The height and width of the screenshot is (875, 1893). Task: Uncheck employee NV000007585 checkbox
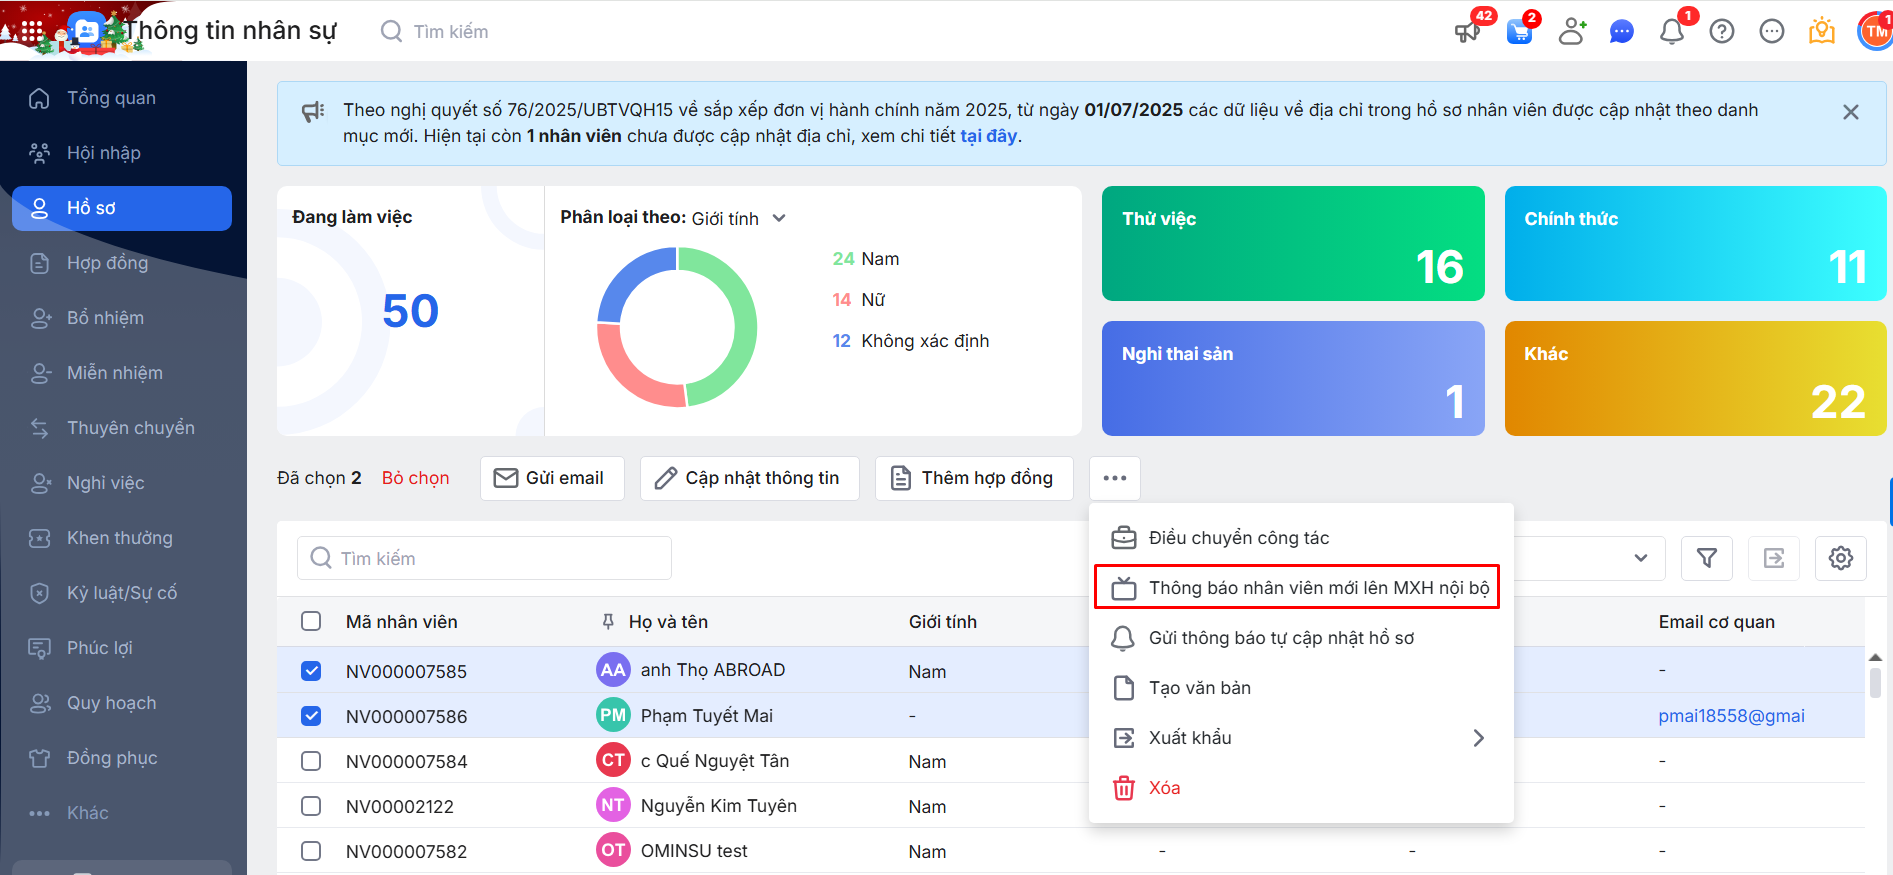pos(311,671)
